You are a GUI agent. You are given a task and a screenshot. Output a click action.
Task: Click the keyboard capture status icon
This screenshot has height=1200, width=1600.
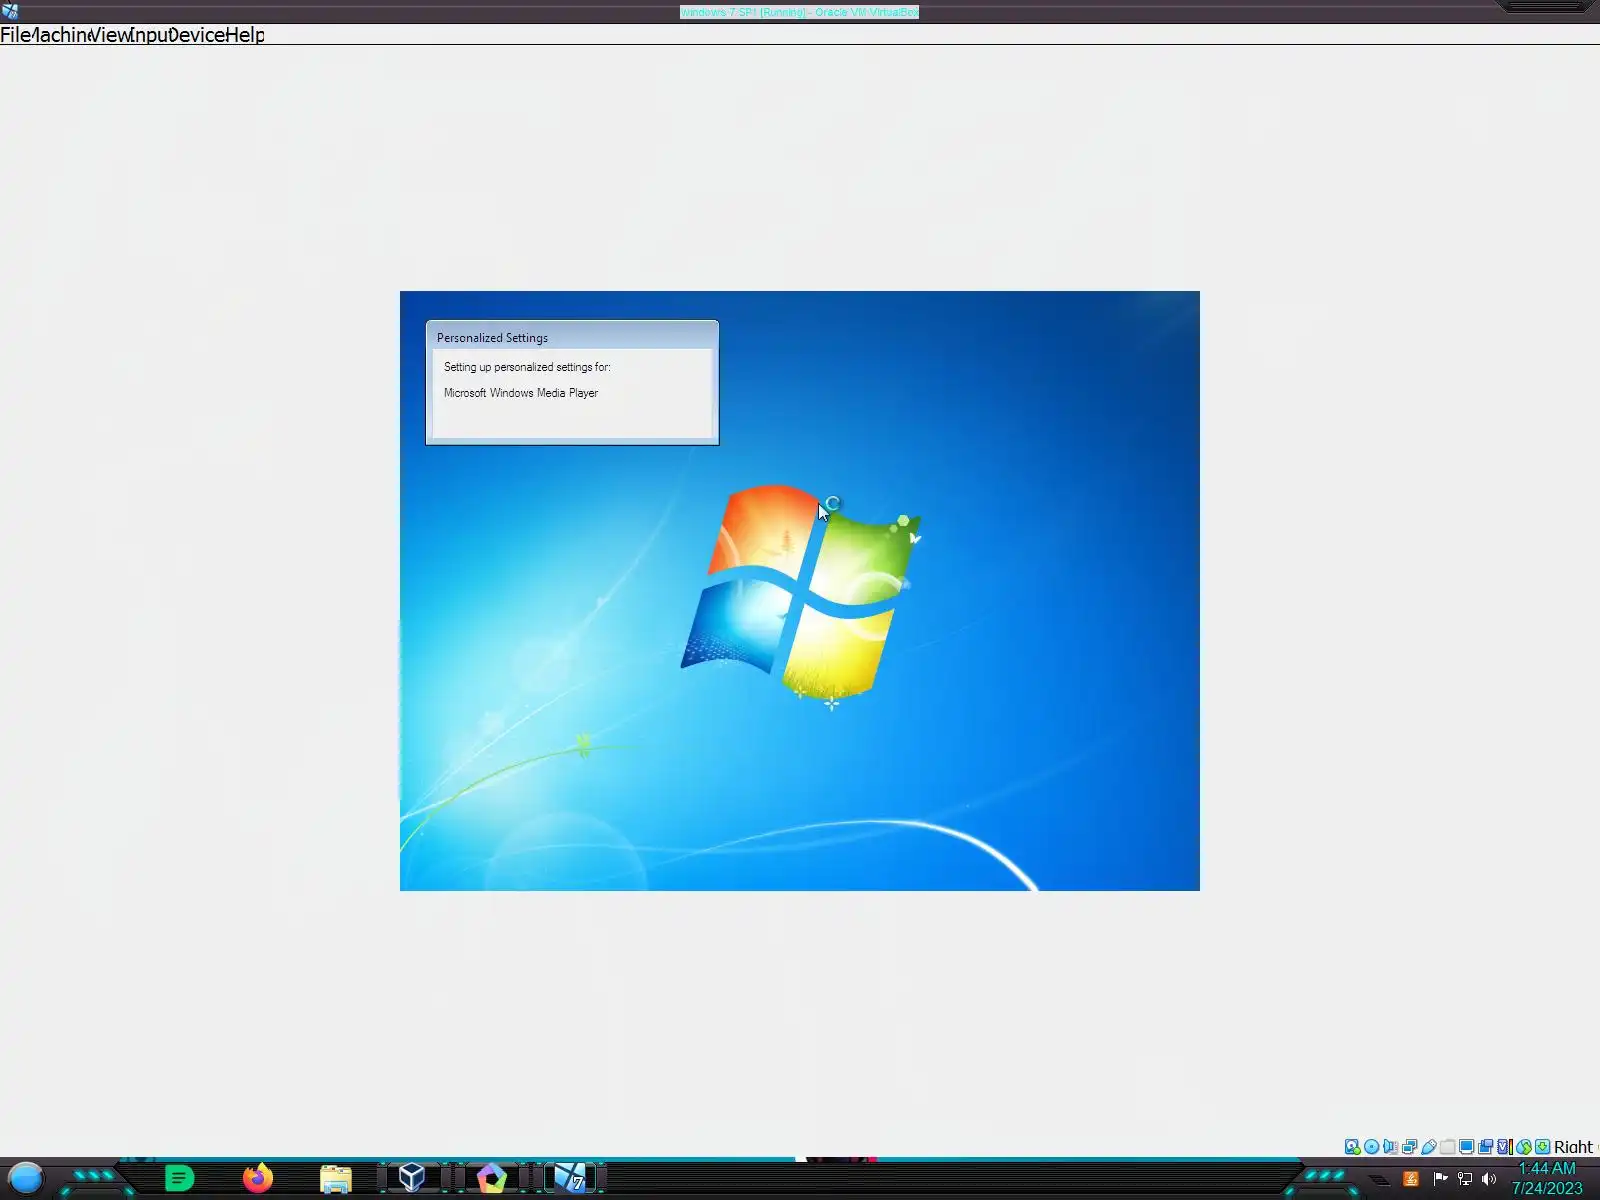point(1542,1147)
